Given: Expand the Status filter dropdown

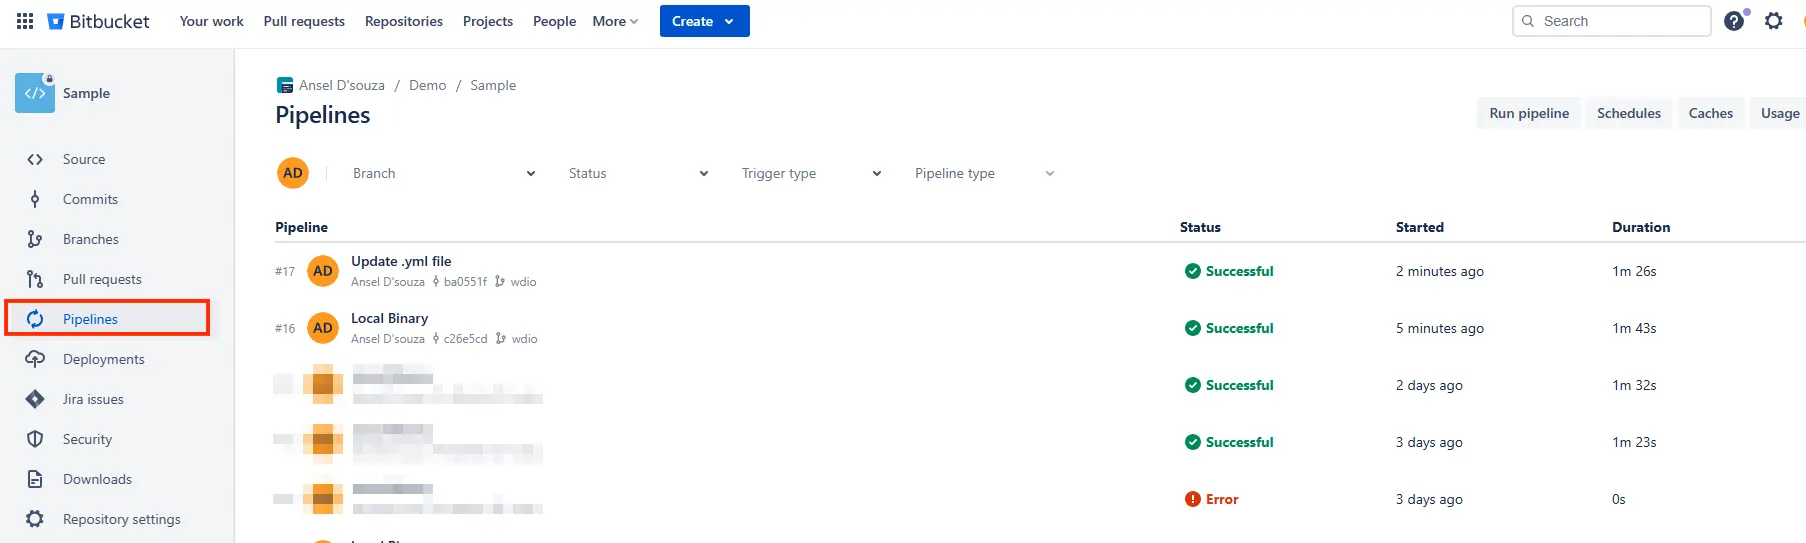Looking at the screenshot, I should click(x=638, y=173).
